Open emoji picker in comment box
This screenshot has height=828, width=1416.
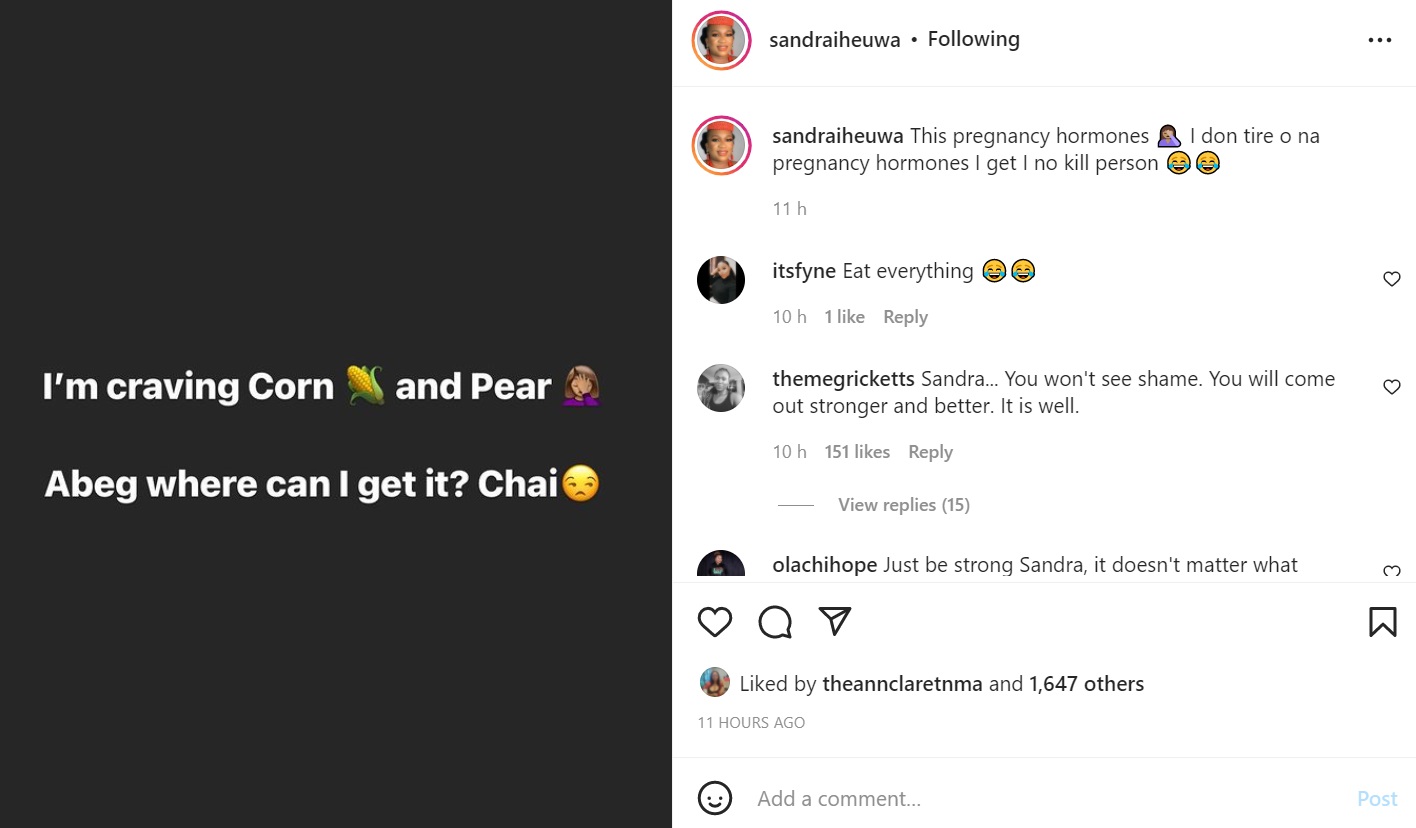coord(714,798)
